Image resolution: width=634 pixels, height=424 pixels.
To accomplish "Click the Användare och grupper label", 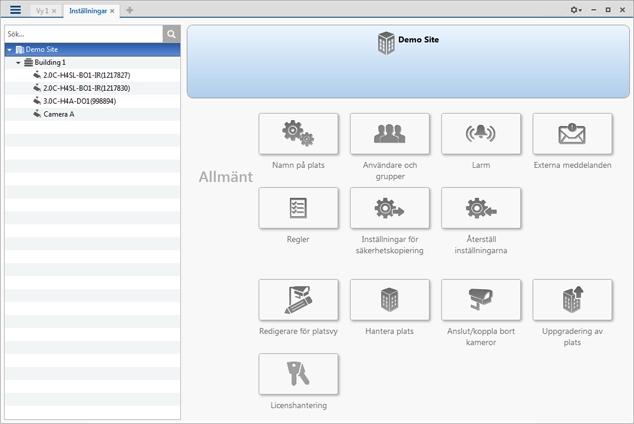I will pos(390,171).
